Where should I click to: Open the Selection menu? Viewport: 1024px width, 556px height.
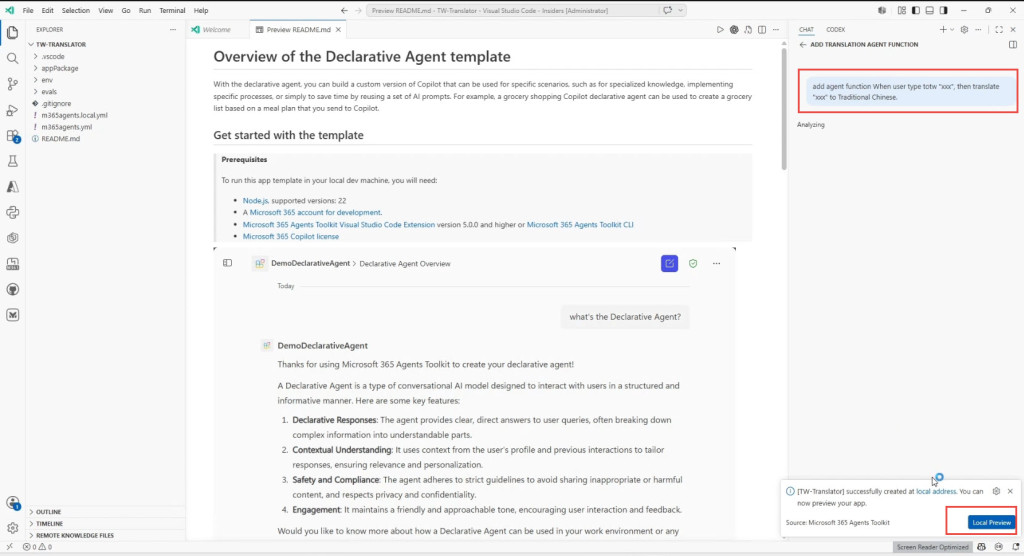pos(76,10)
